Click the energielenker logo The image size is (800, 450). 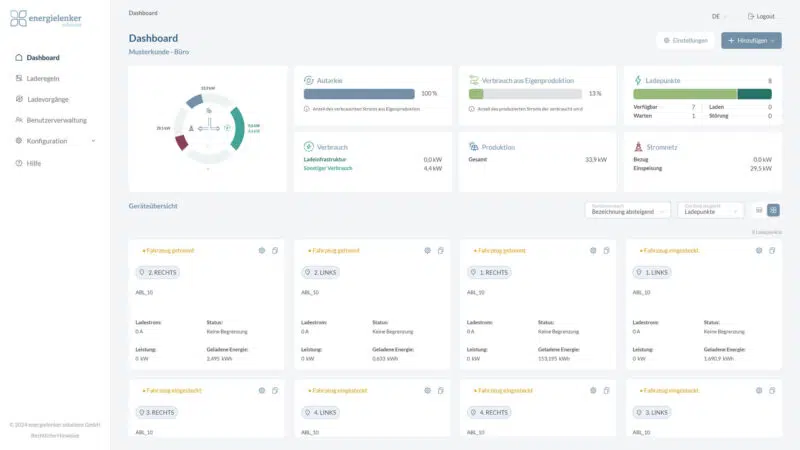tap(46, 20)
